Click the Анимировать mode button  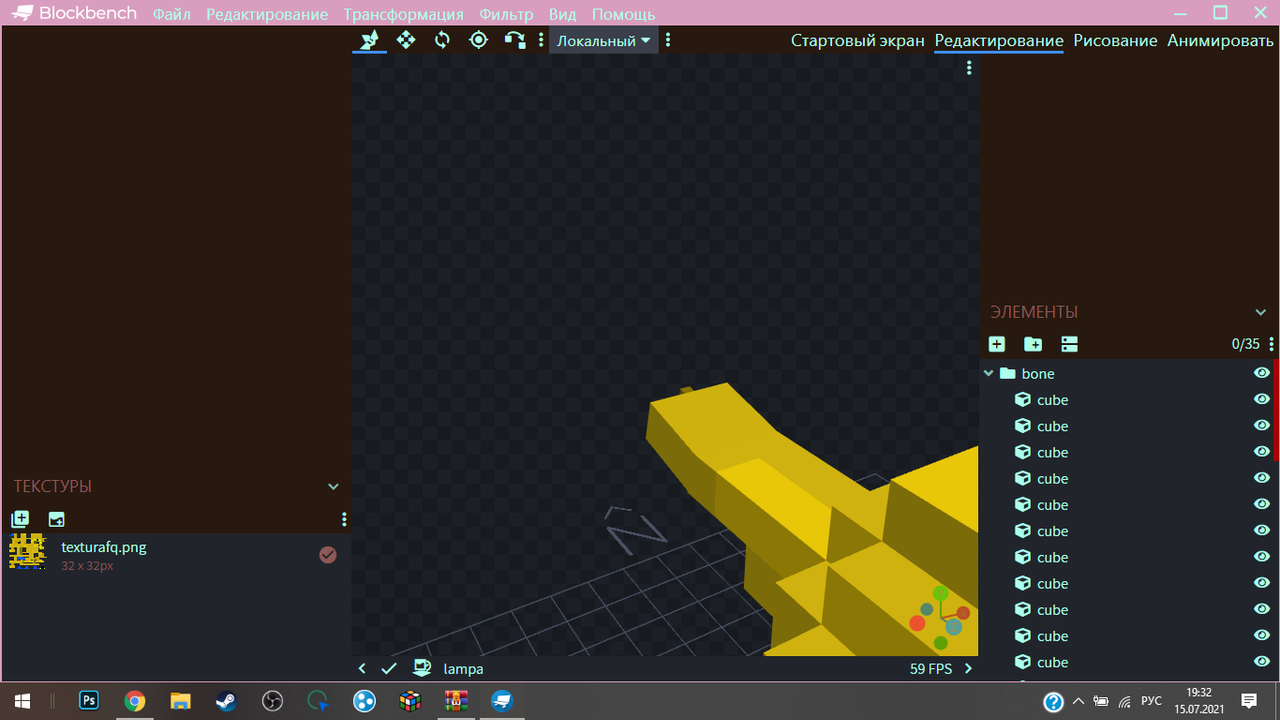coord(1220,41)
